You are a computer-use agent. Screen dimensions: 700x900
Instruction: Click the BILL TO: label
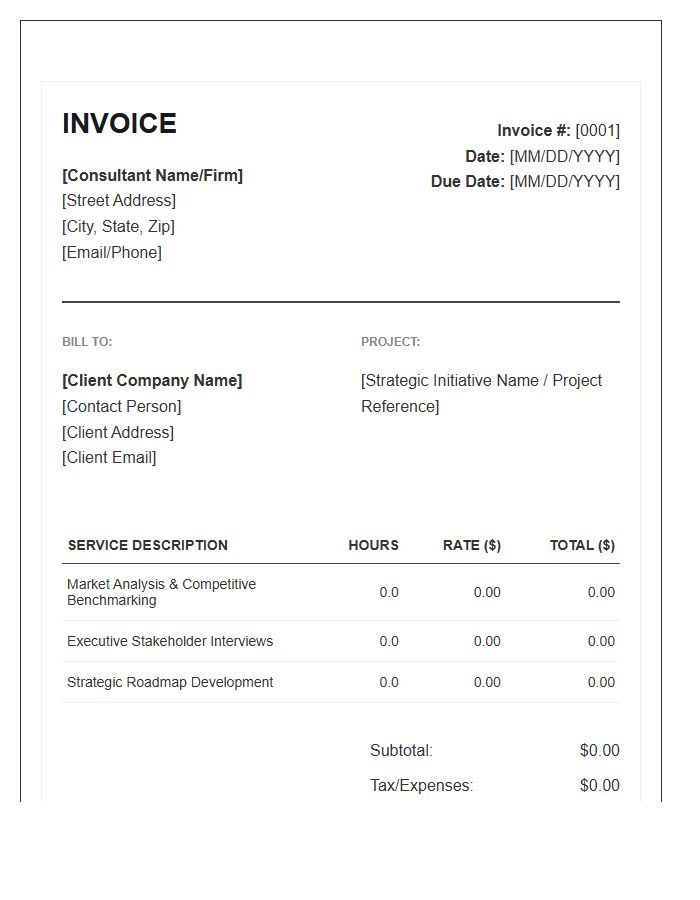pos(87,342)
